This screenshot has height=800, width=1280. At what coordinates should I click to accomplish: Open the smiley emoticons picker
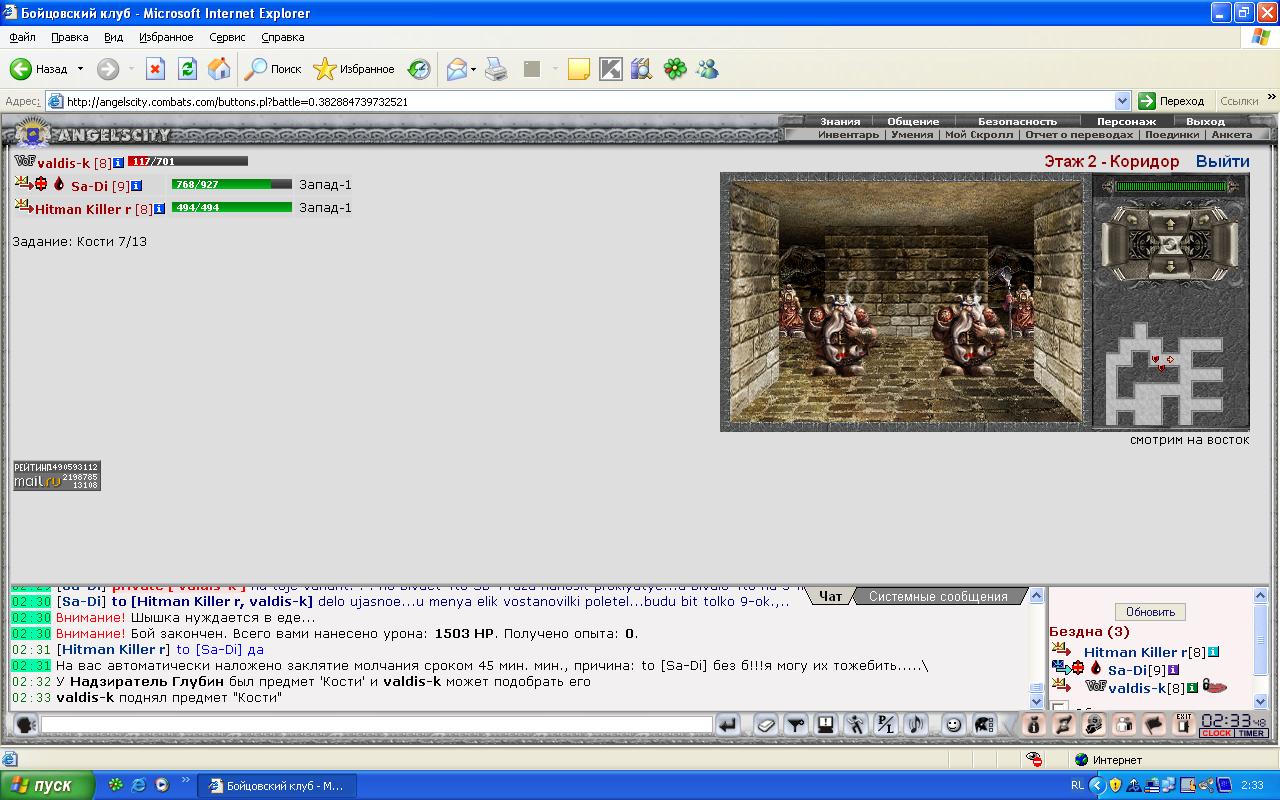[953, 725]
